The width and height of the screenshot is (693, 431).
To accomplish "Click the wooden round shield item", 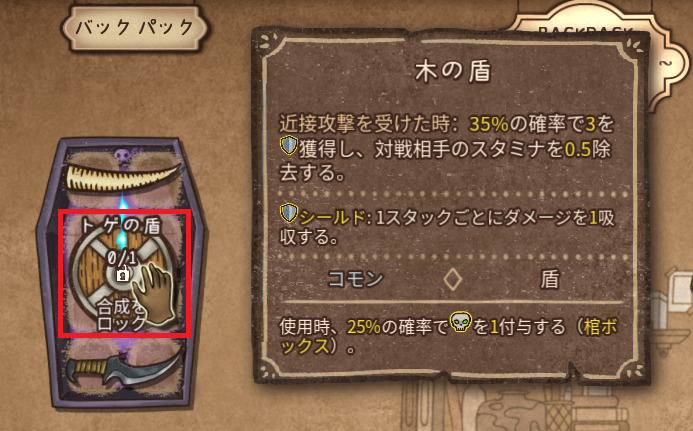I will tap(122, 273).
